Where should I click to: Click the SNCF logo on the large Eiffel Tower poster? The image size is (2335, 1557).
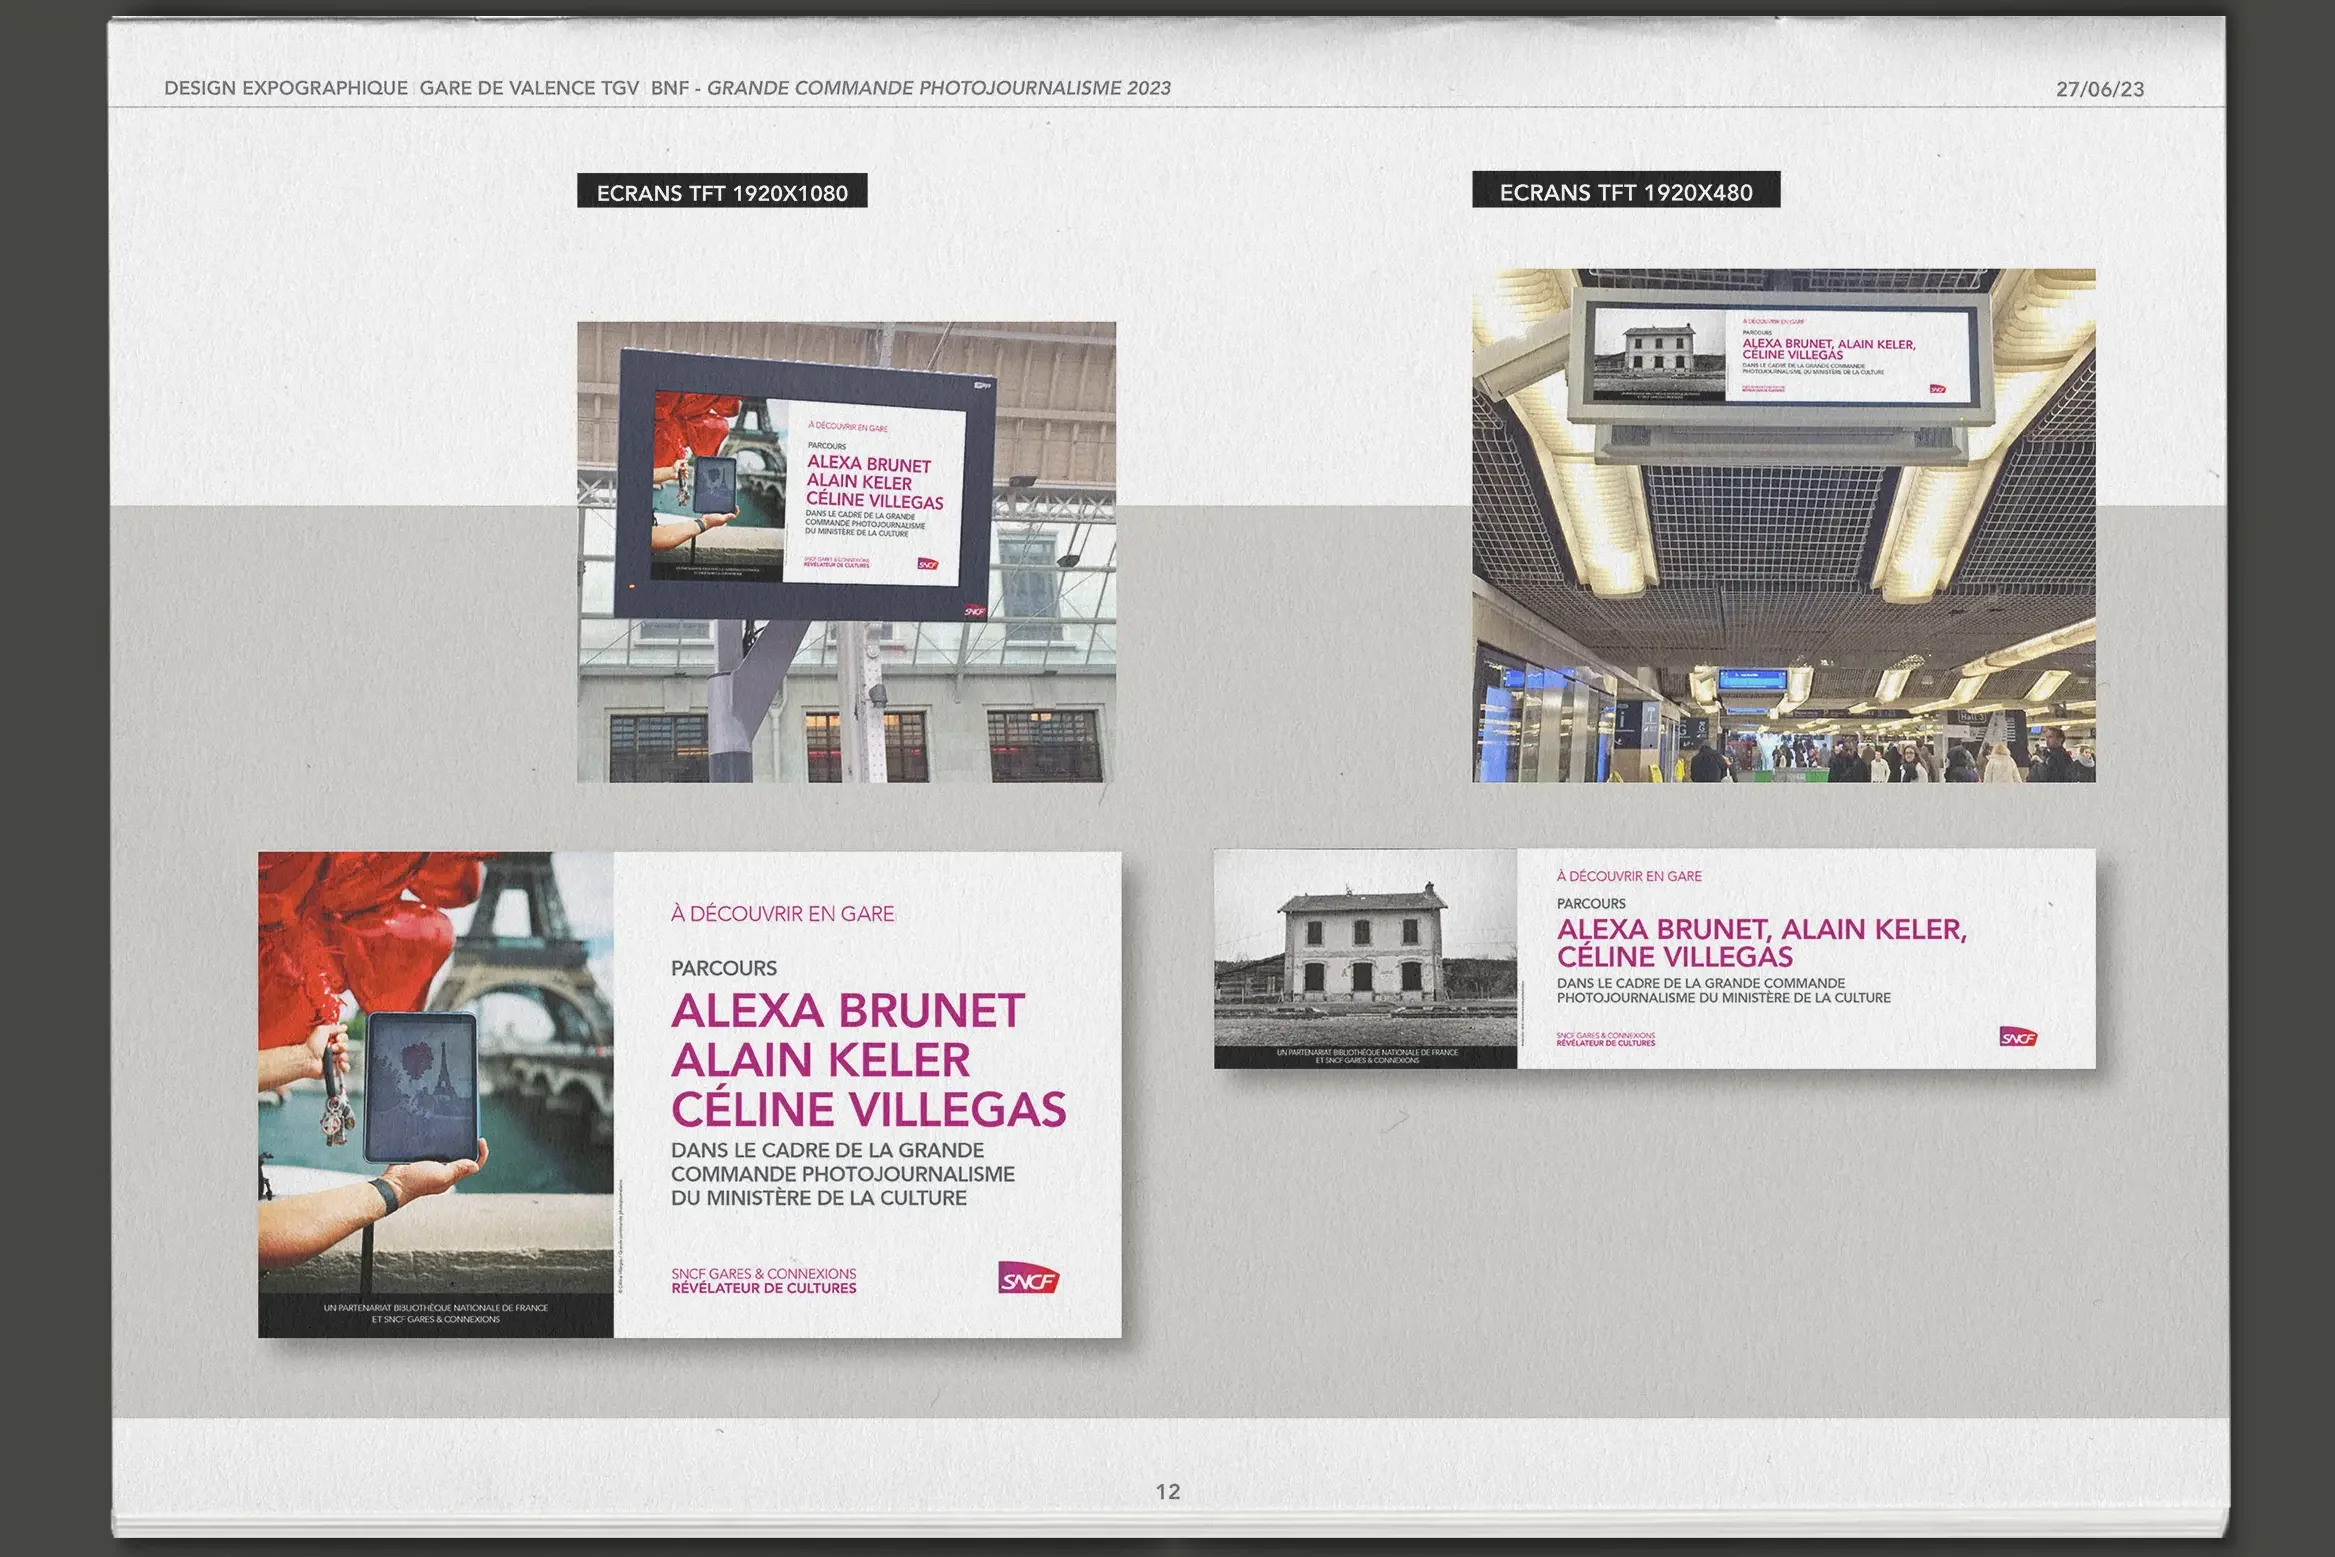click(1028, 1278)
